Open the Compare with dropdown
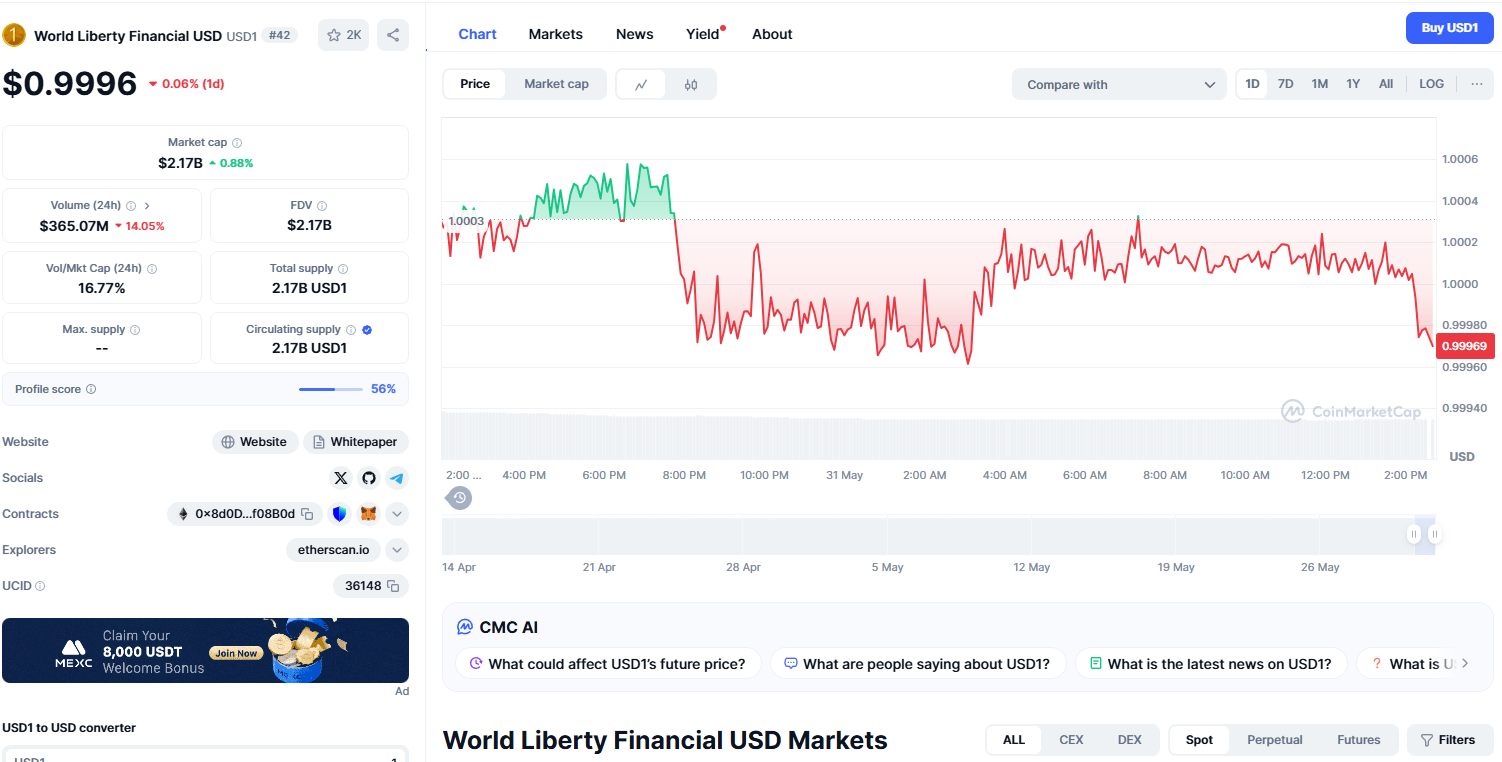Viewport: 1502px width, 762px height. point(1118,84)
